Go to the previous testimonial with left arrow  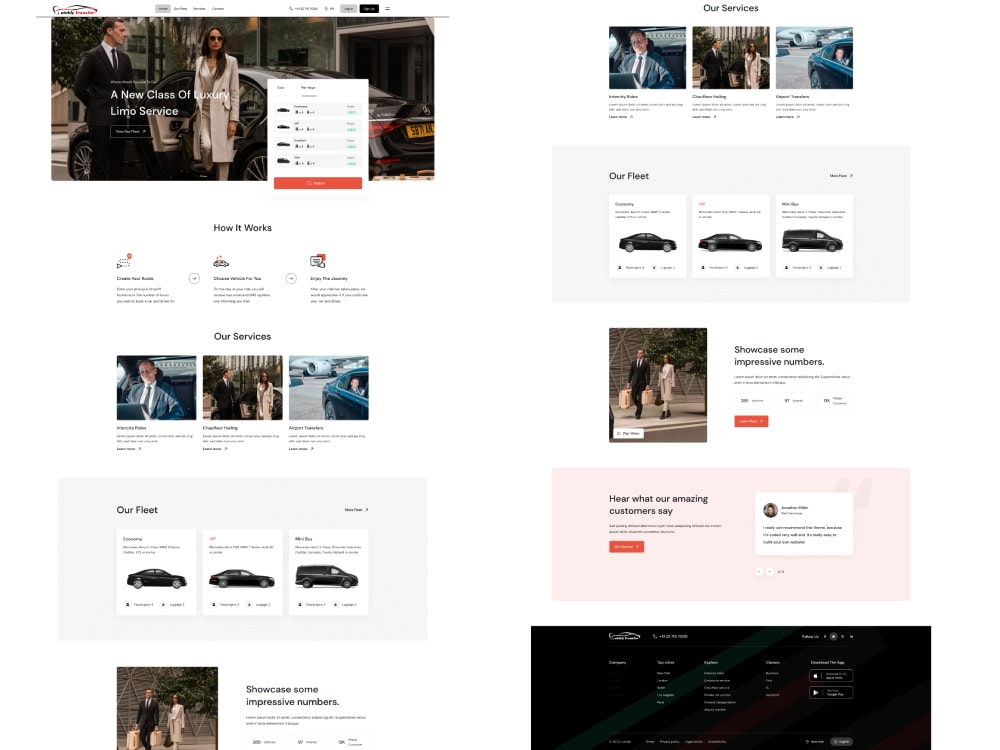coord(759,571)
